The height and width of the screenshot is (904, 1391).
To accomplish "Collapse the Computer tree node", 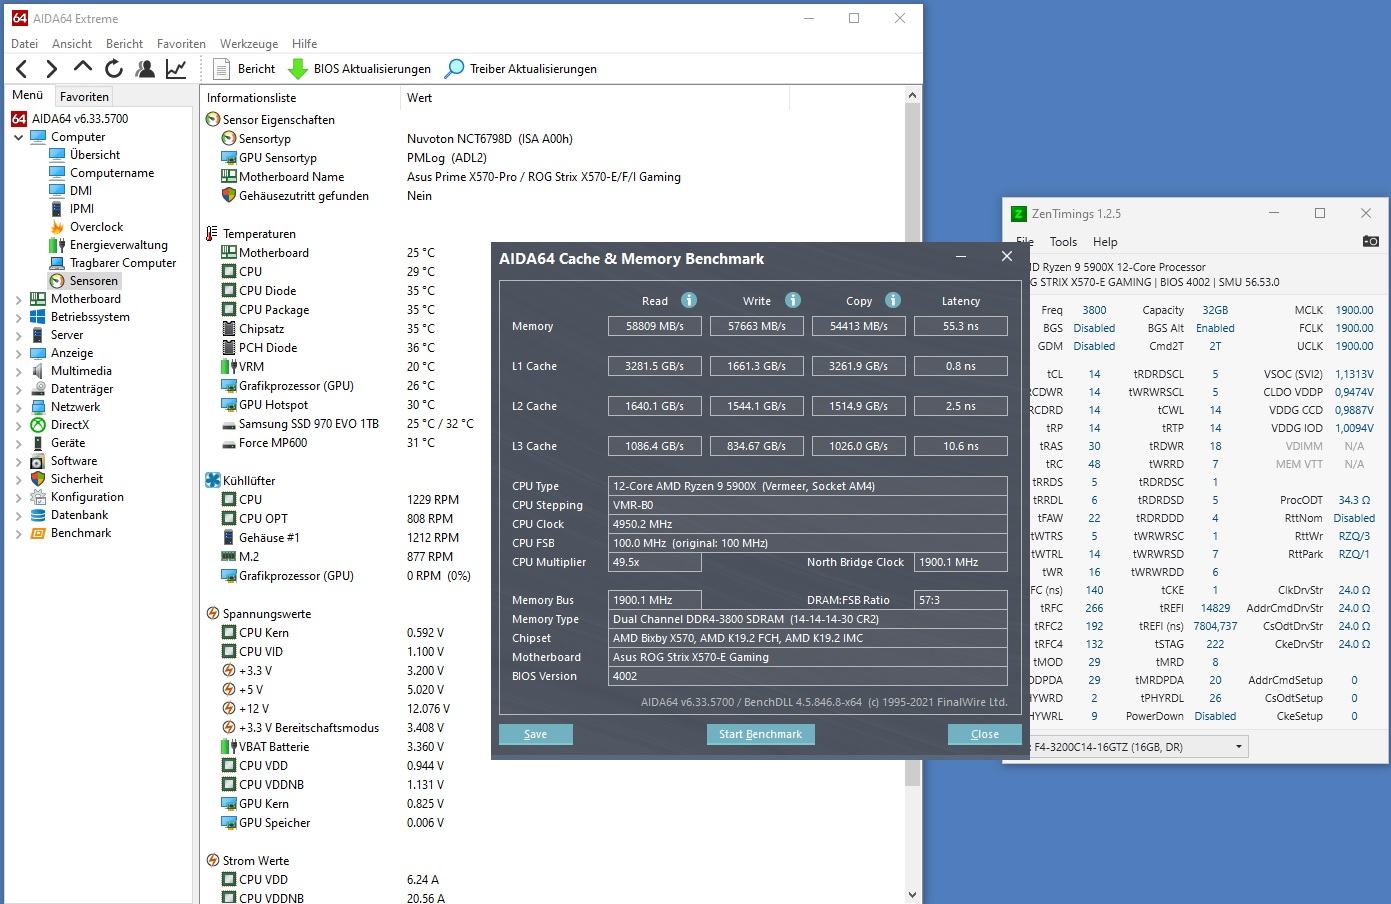I will (x=18, y=137).
